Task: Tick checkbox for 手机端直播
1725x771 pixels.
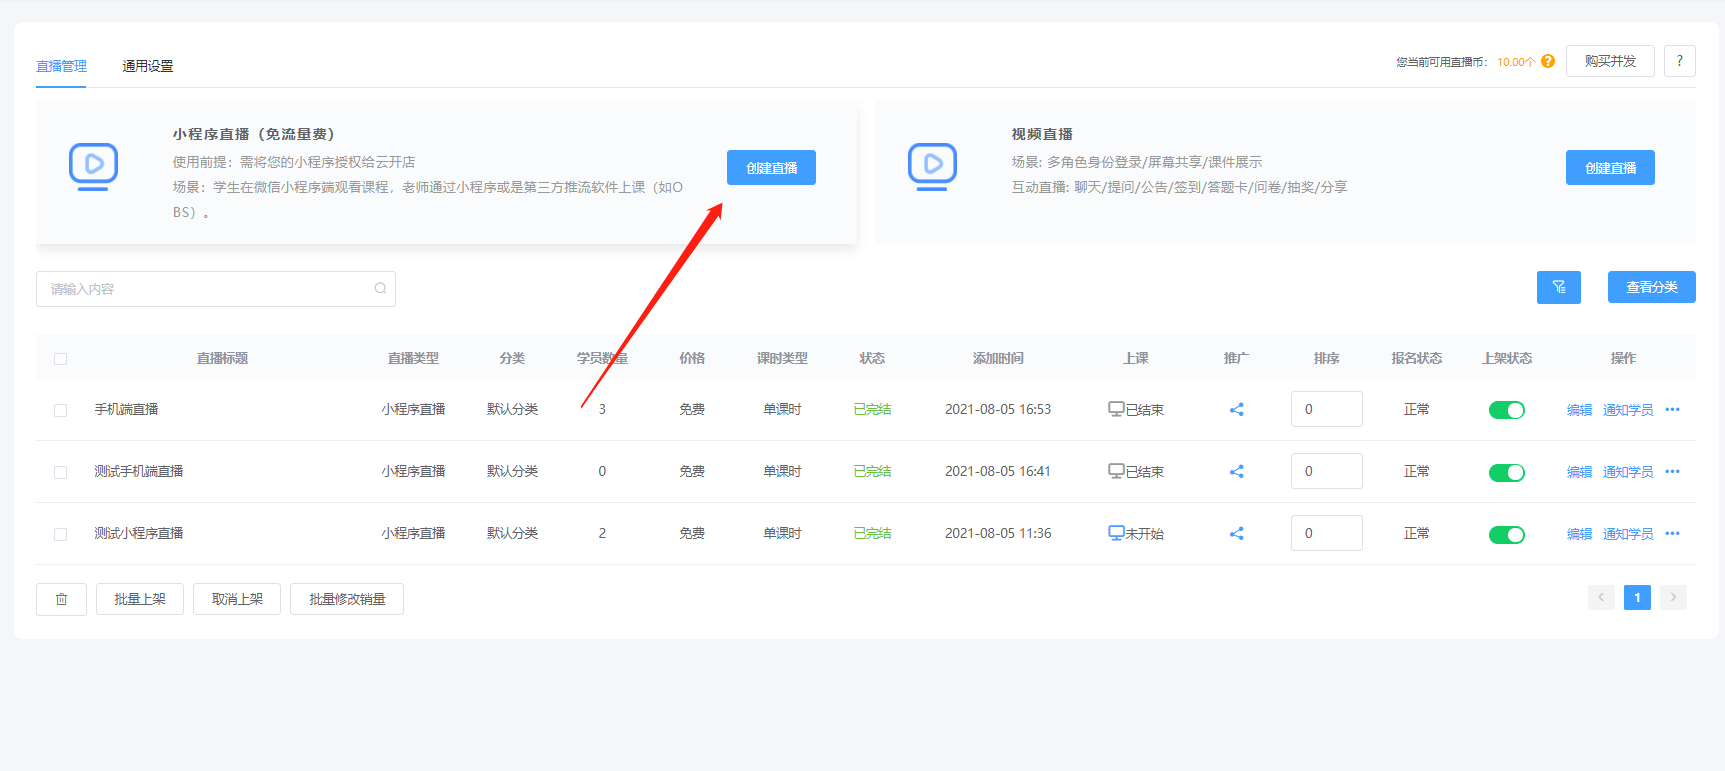Action: 60,410
